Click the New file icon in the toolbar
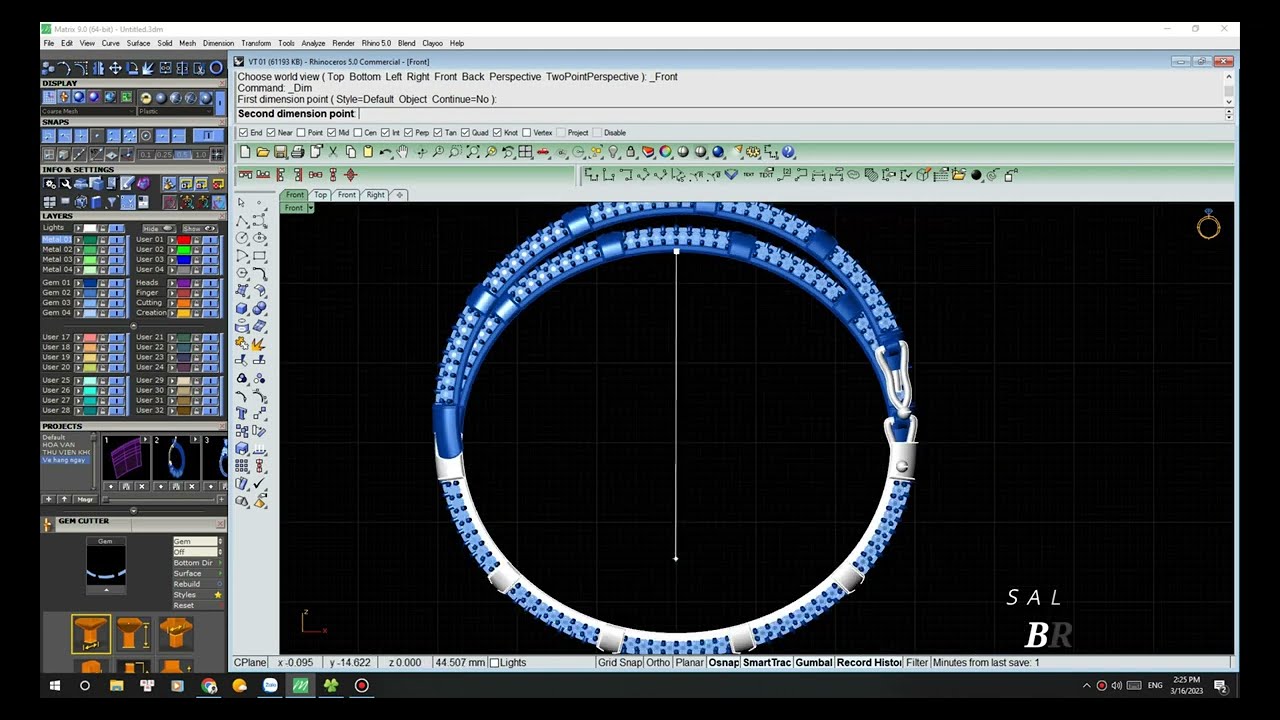 click(x=245, y=152)
